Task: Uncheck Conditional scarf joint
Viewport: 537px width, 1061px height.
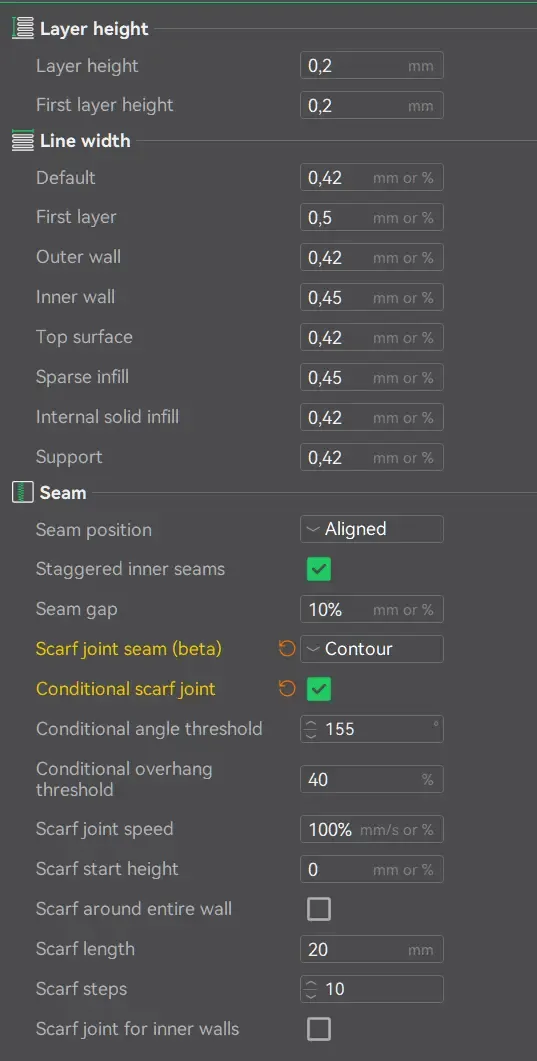Action: point(319,690)
